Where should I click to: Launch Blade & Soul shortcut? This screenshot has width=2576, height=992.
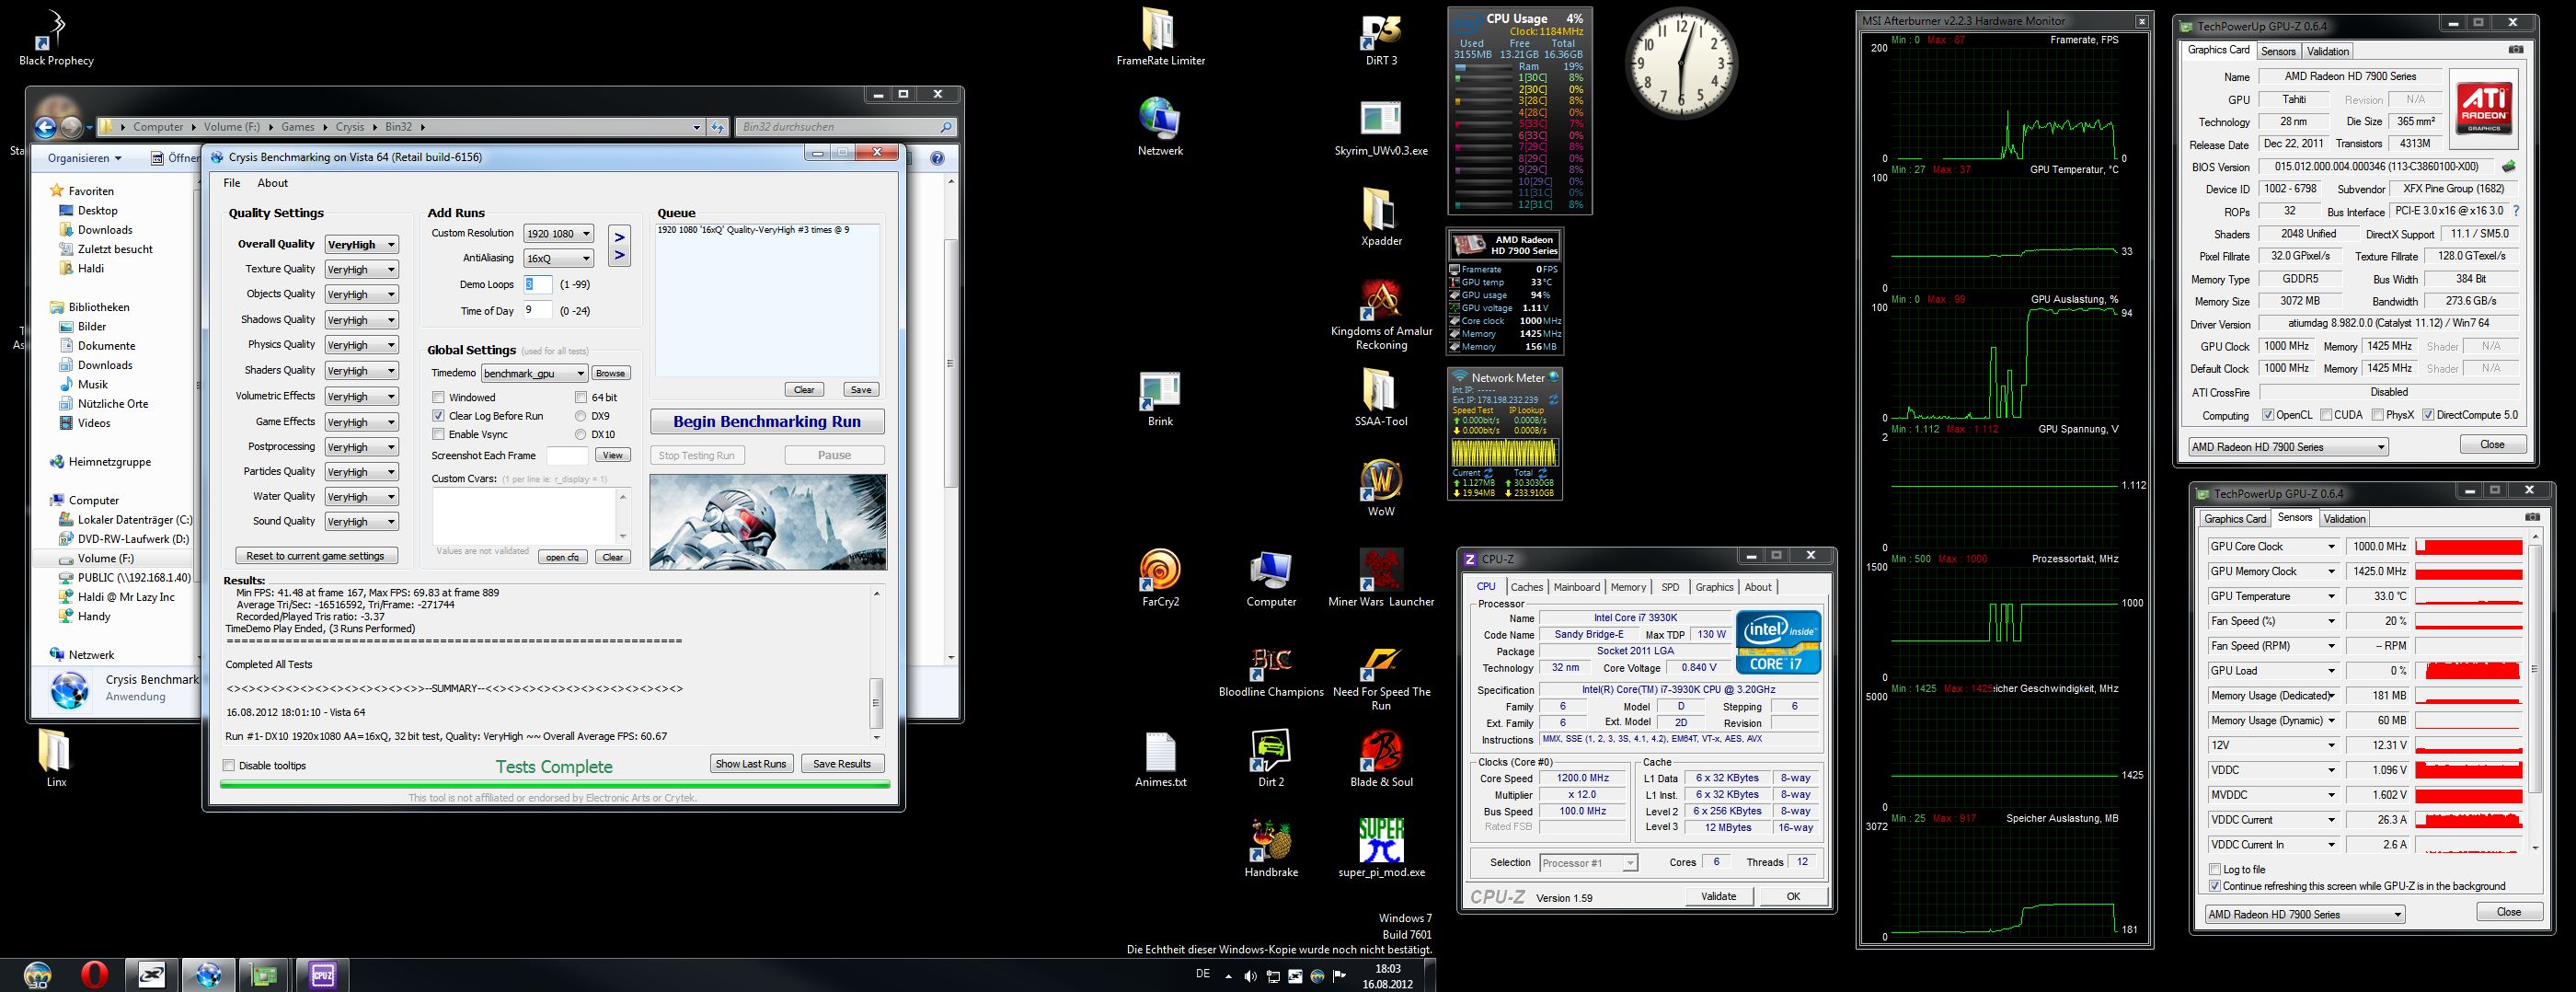[1381, 757]
